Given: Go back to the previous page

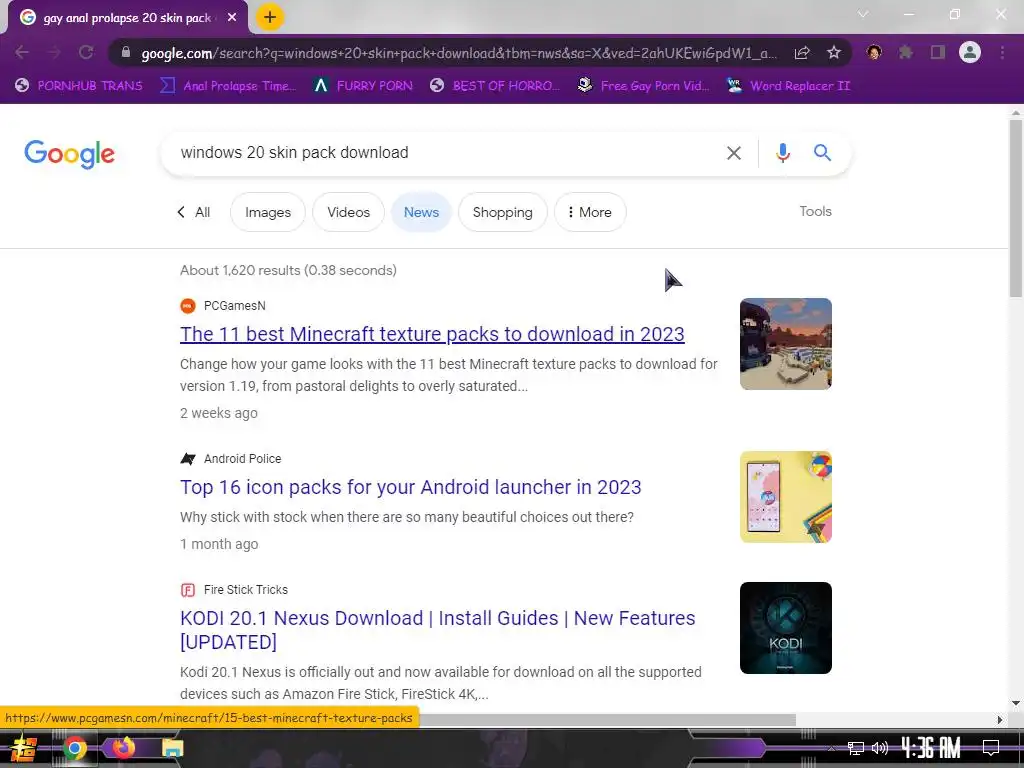Looking at the screenshot, I should (22, 52).
